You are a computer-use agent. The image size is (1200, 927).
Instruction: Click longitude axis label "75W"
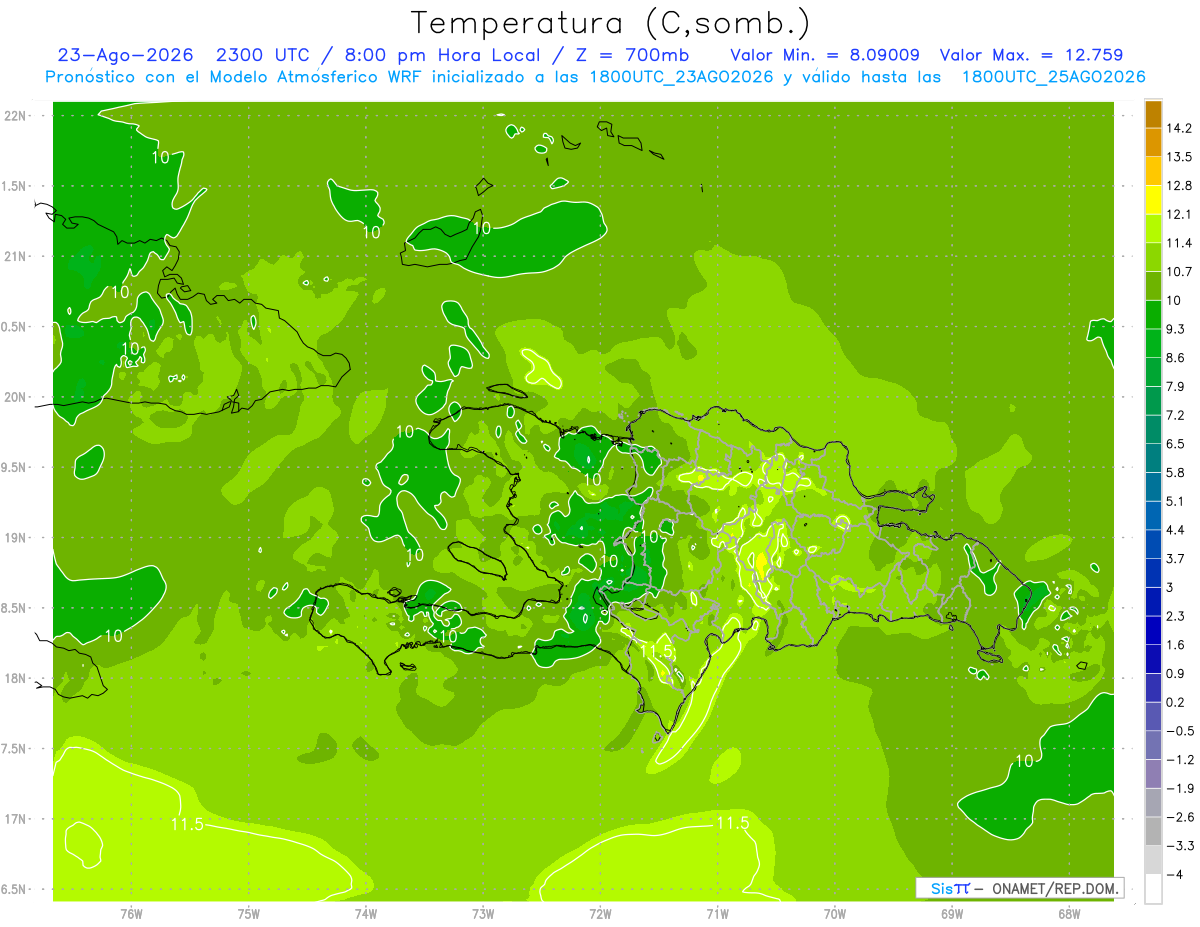[x=249, y=913]
